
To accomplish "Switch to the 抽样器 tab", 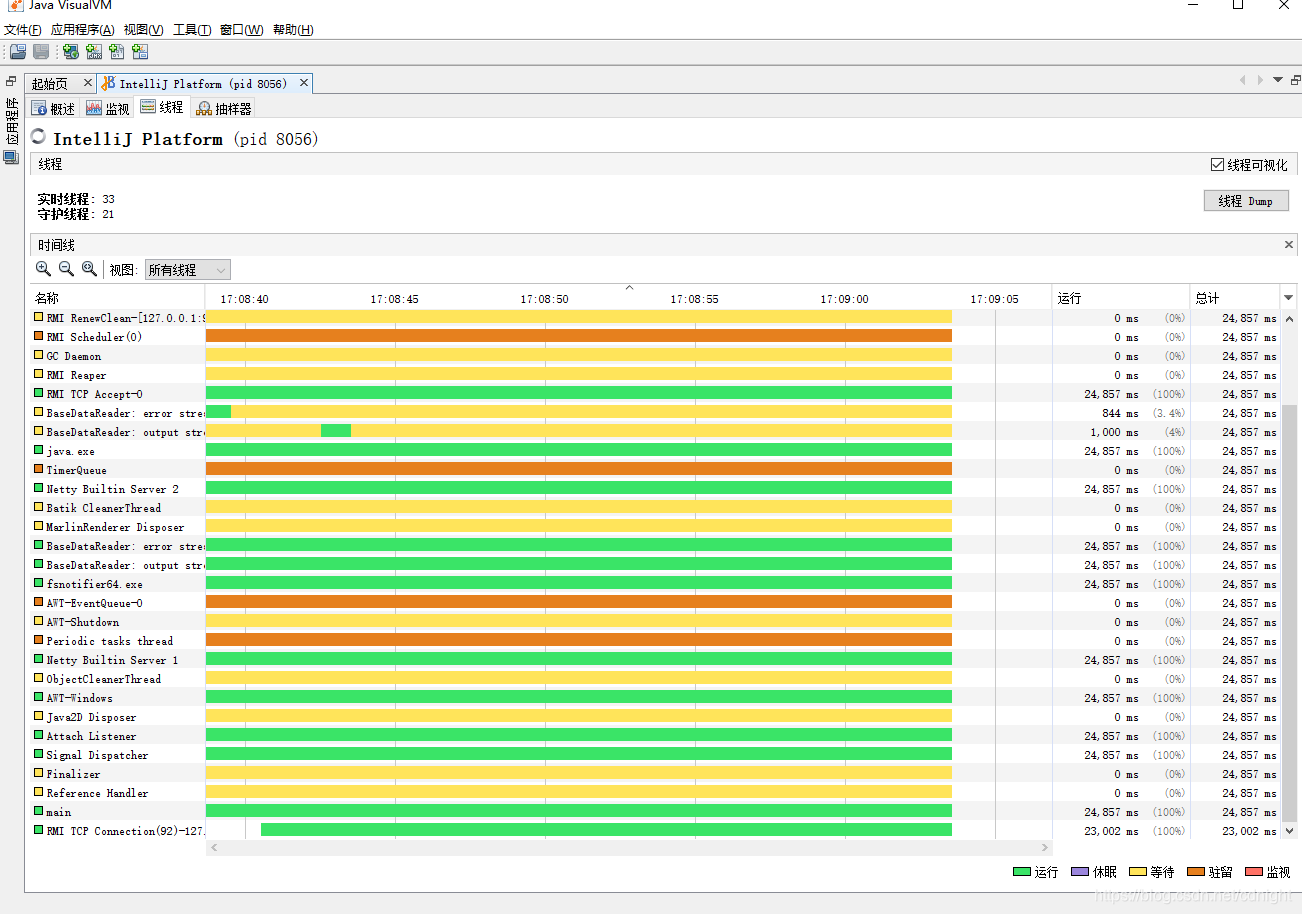I will 224,108.
